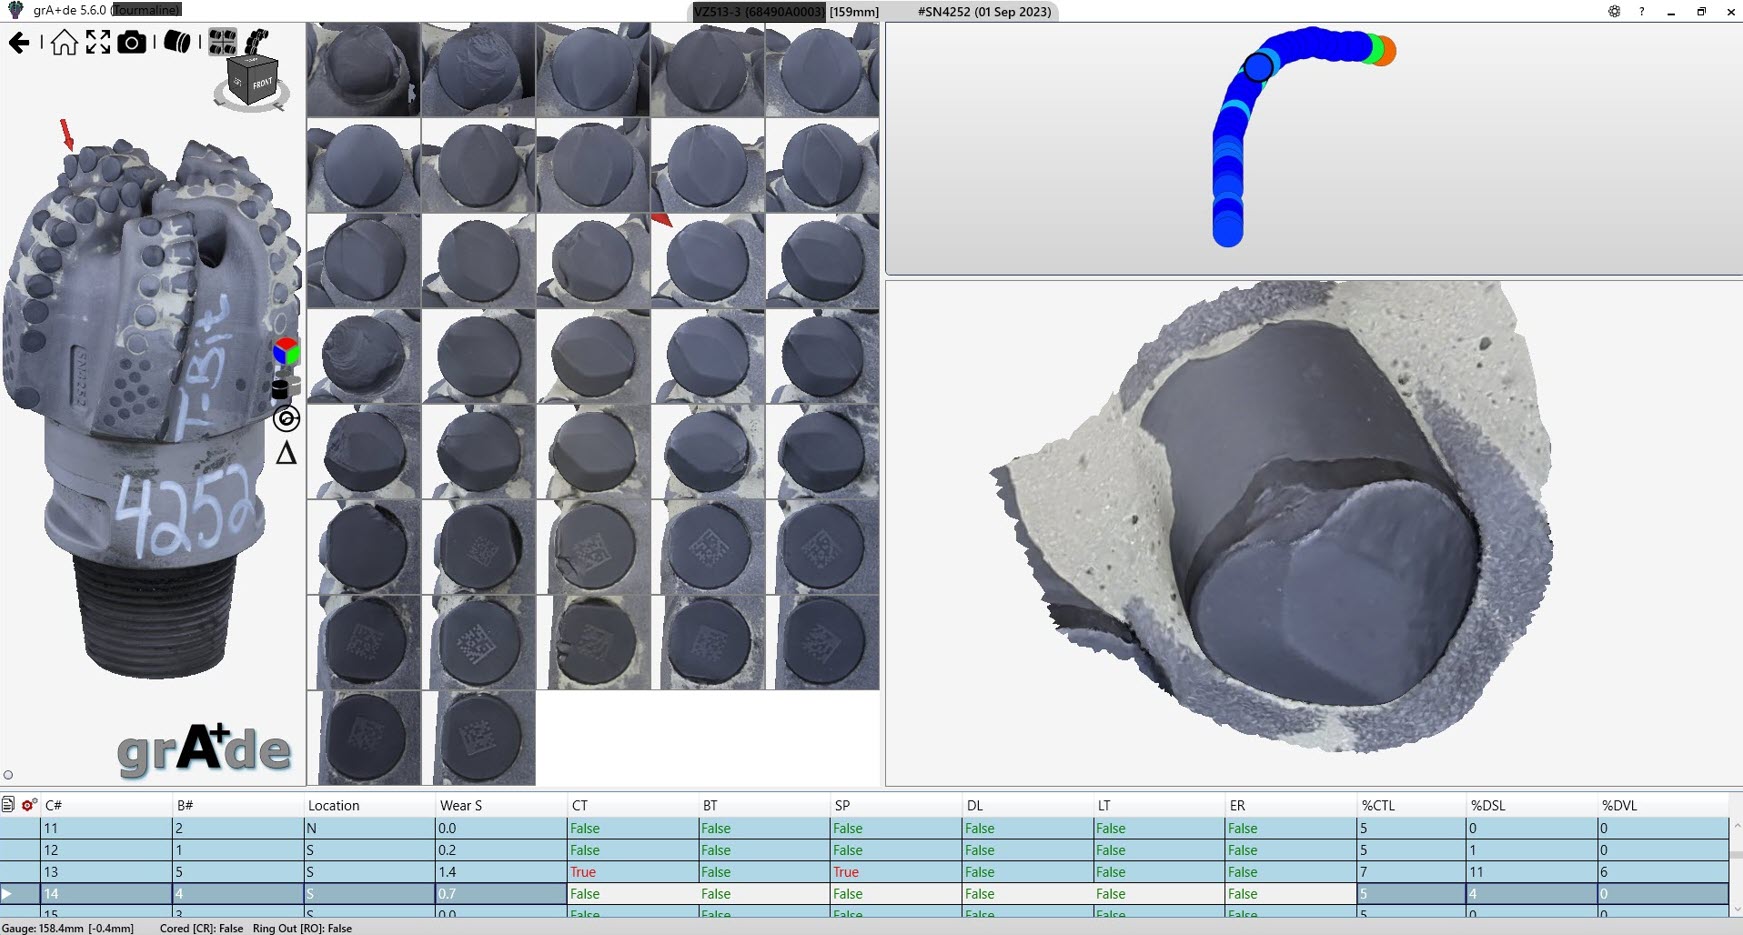Reset the 3D view with the home icon
The height and width of the screenshot is (935, 1743).
pos(64,42)
